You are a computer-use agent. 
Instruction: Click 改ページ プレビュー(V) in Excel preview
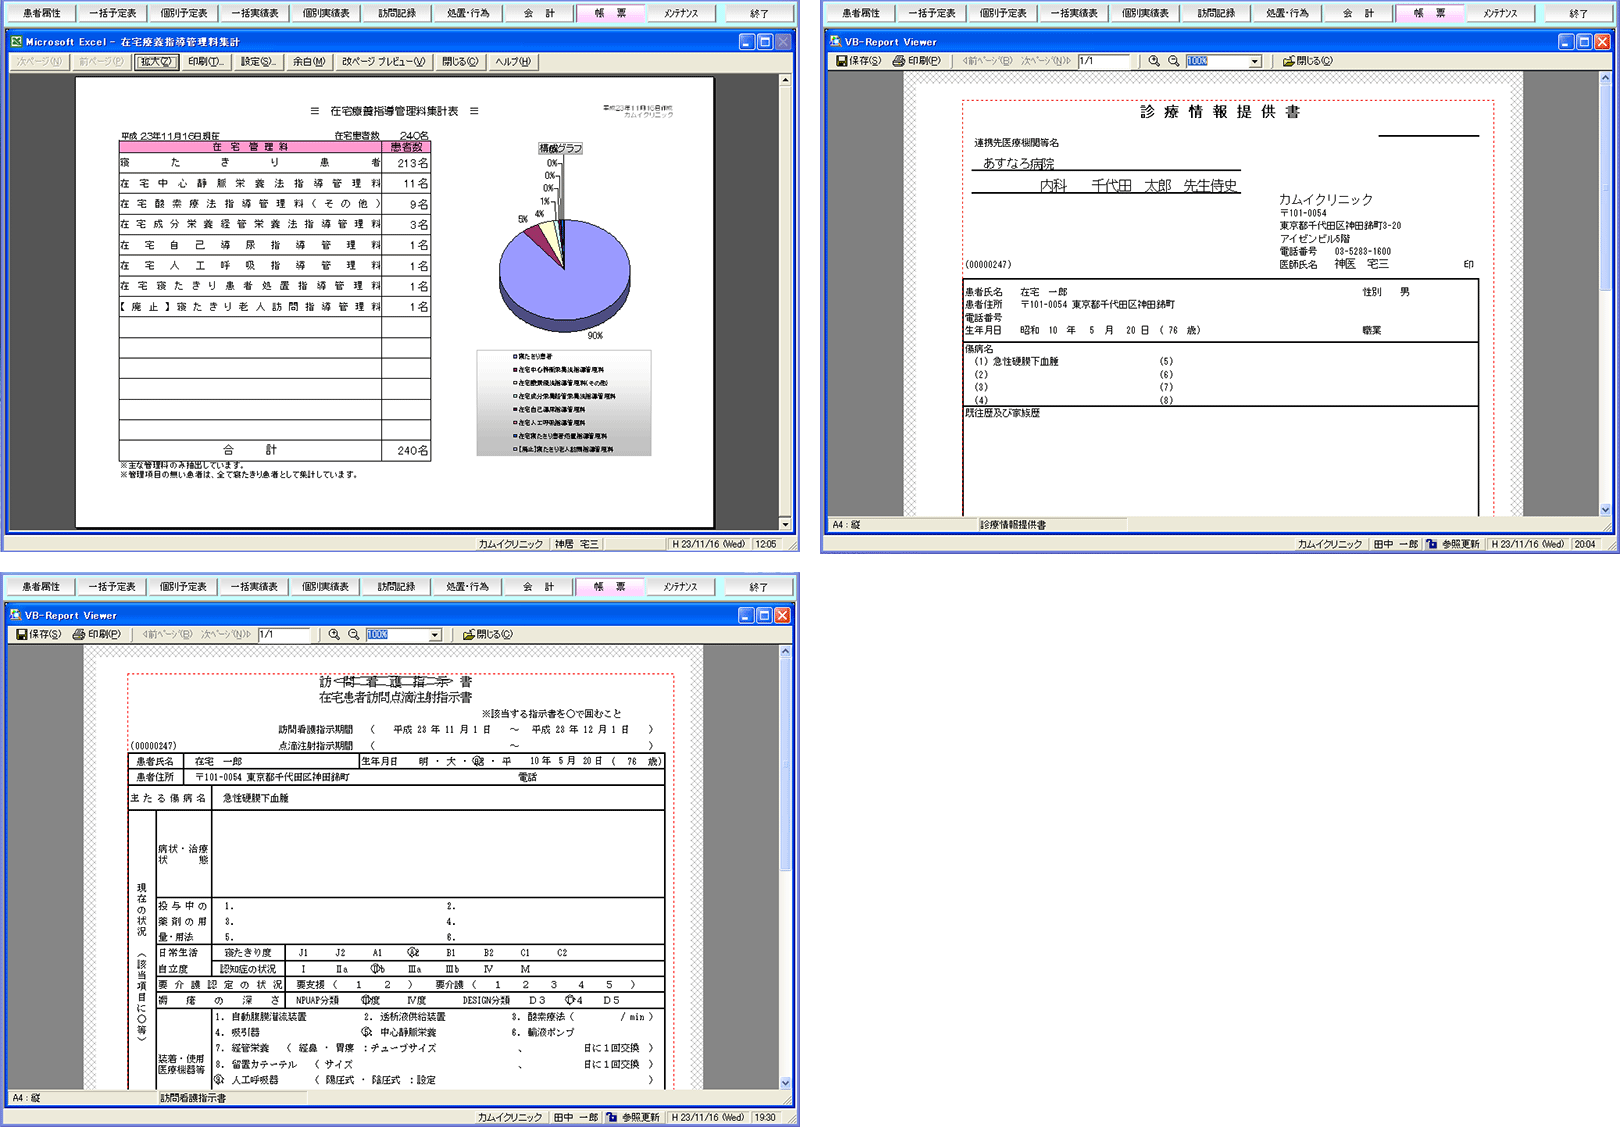click(x=384, y=62)
